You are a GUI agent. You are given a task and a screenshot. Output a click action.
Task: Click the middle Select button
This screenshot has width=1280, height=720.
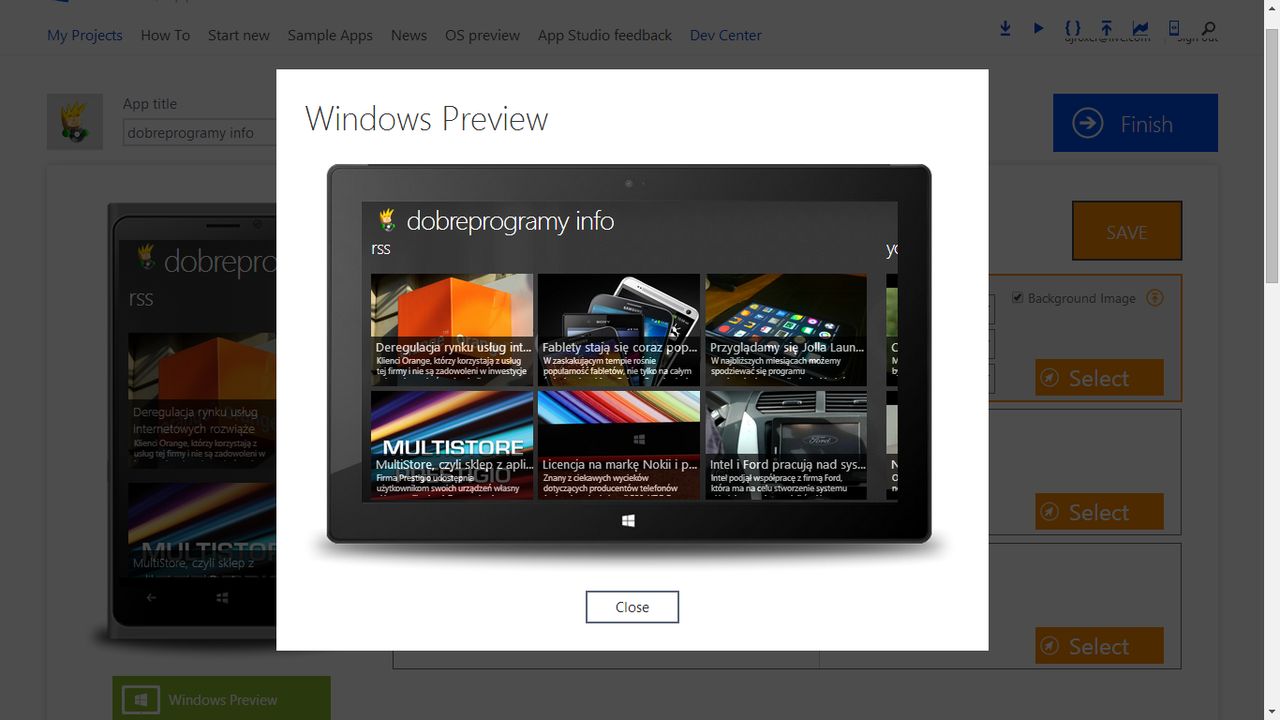click(1099, 512)
